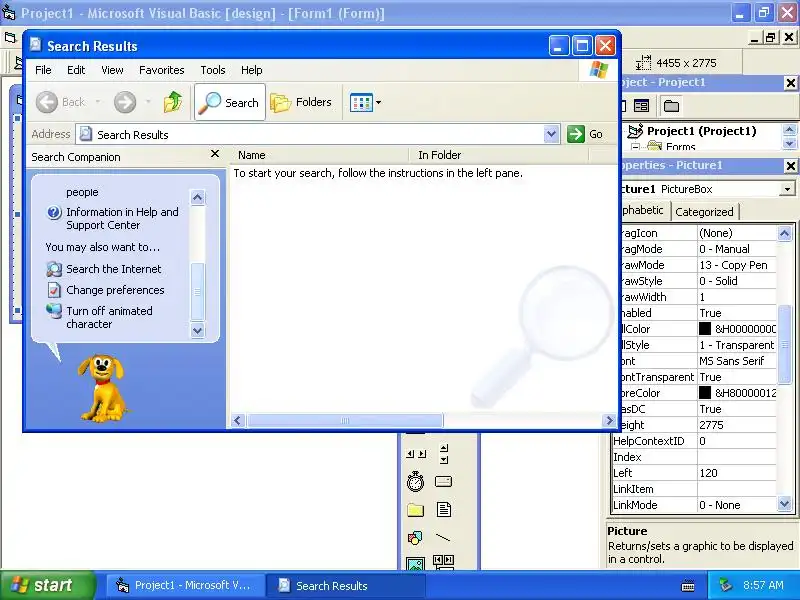Click the Address field showing Search Results
Screen dimensions: 800x600
[x=310, y=134]
